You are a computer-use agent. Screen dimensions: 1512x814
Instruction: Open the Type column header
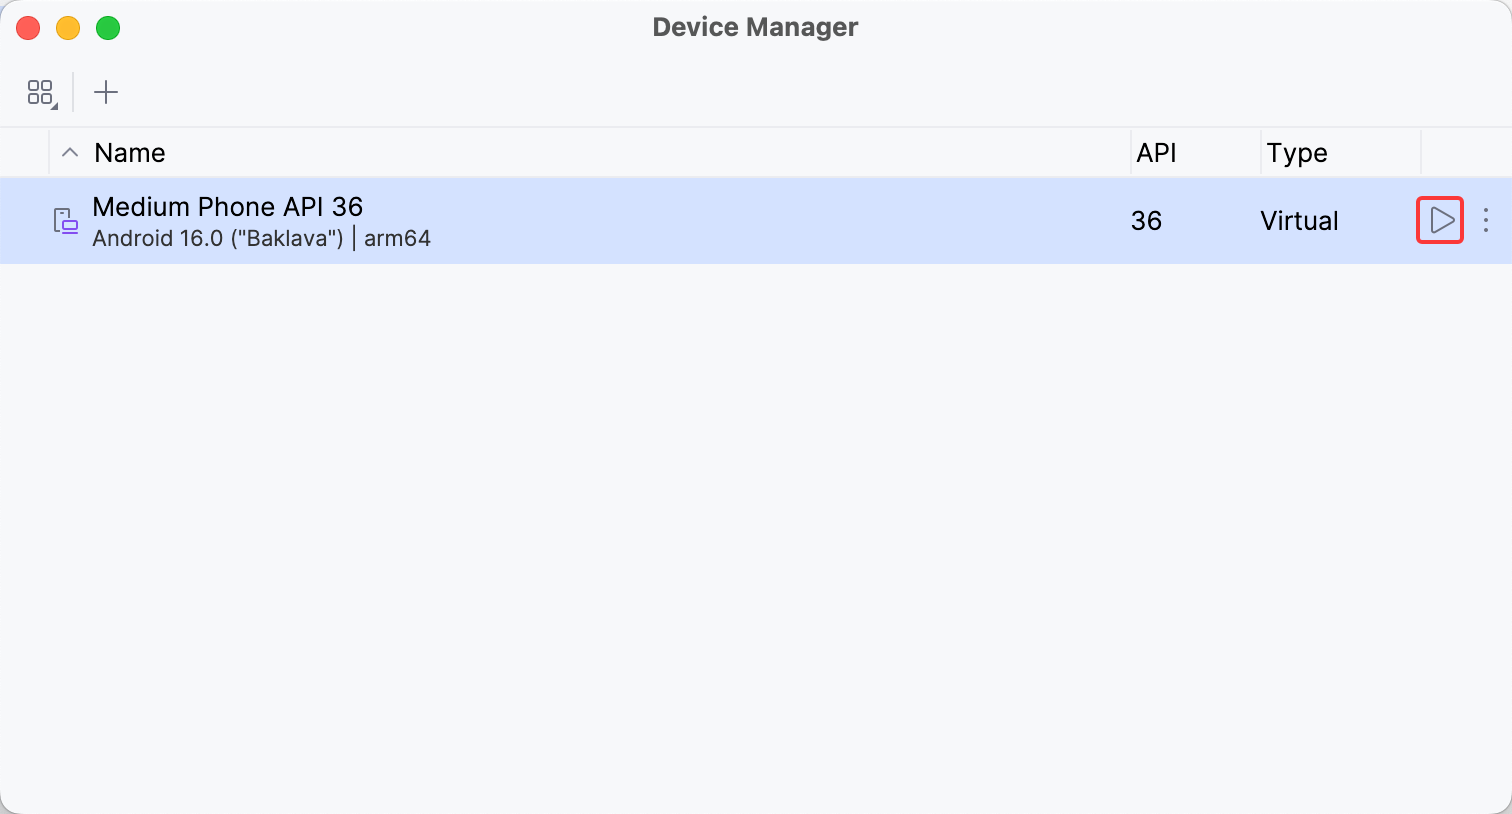(x=1296, y=152)
